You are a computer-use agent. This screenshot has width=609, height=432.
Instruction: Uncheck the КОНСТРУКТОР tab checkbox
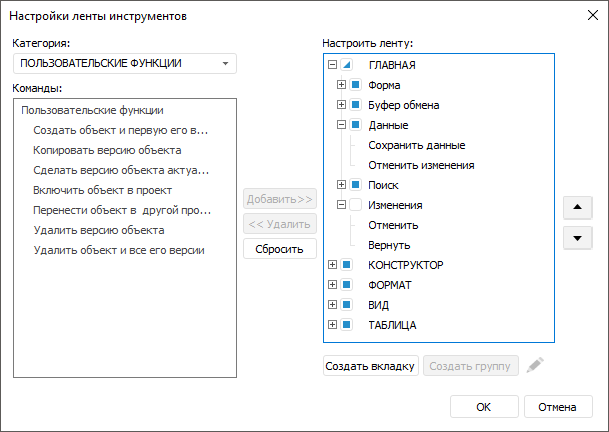pyautogui.click(x=346, y=265)
